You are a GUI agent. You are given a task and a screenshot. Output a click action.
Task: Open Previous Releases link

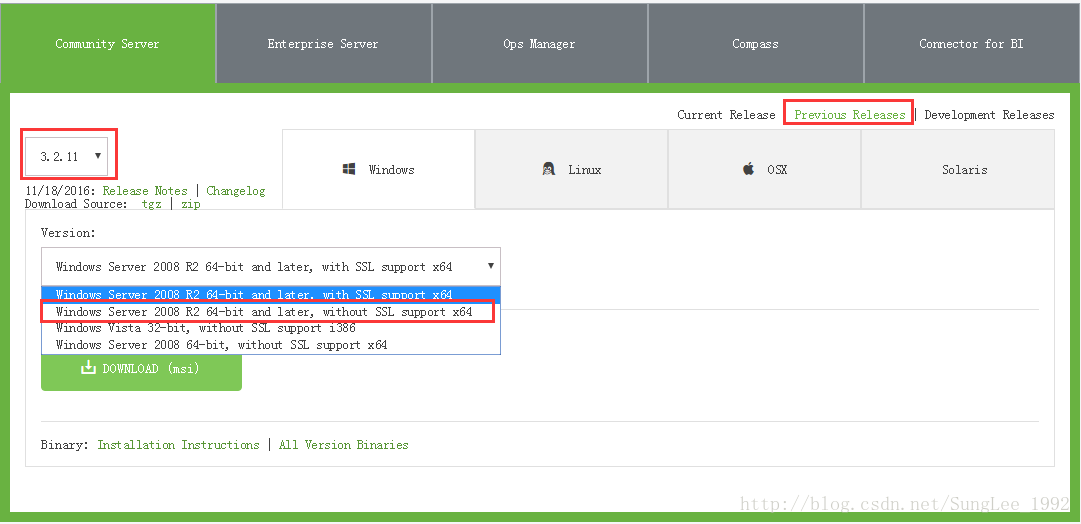tap(849, 115)
